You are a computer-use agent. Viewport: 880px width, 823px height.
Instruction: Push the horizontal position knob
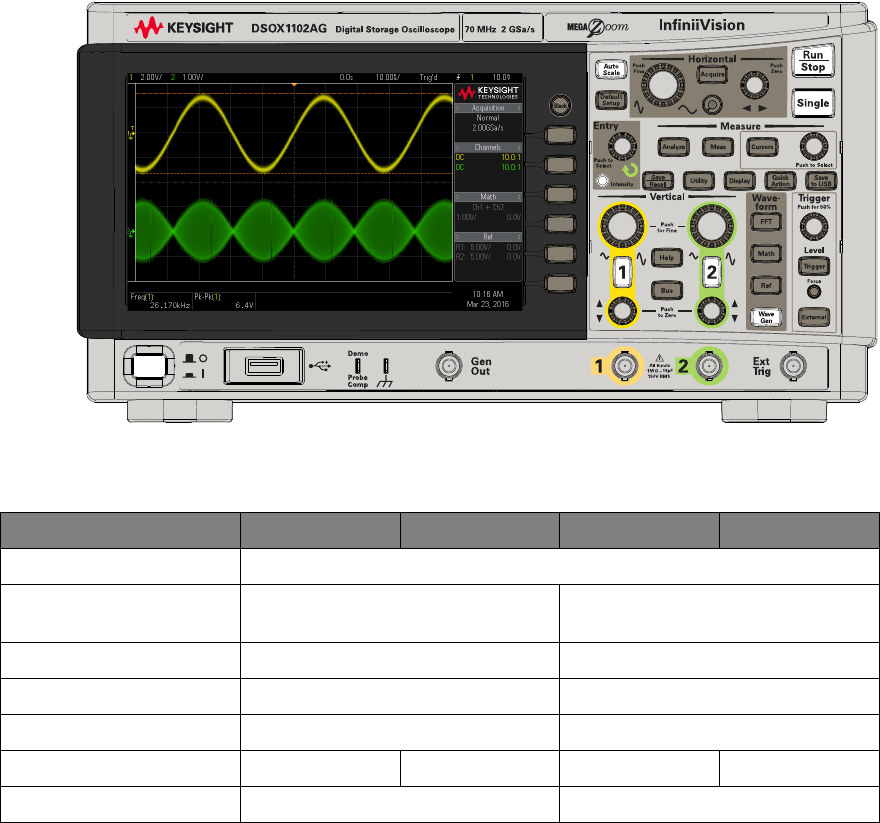(754, 85)
